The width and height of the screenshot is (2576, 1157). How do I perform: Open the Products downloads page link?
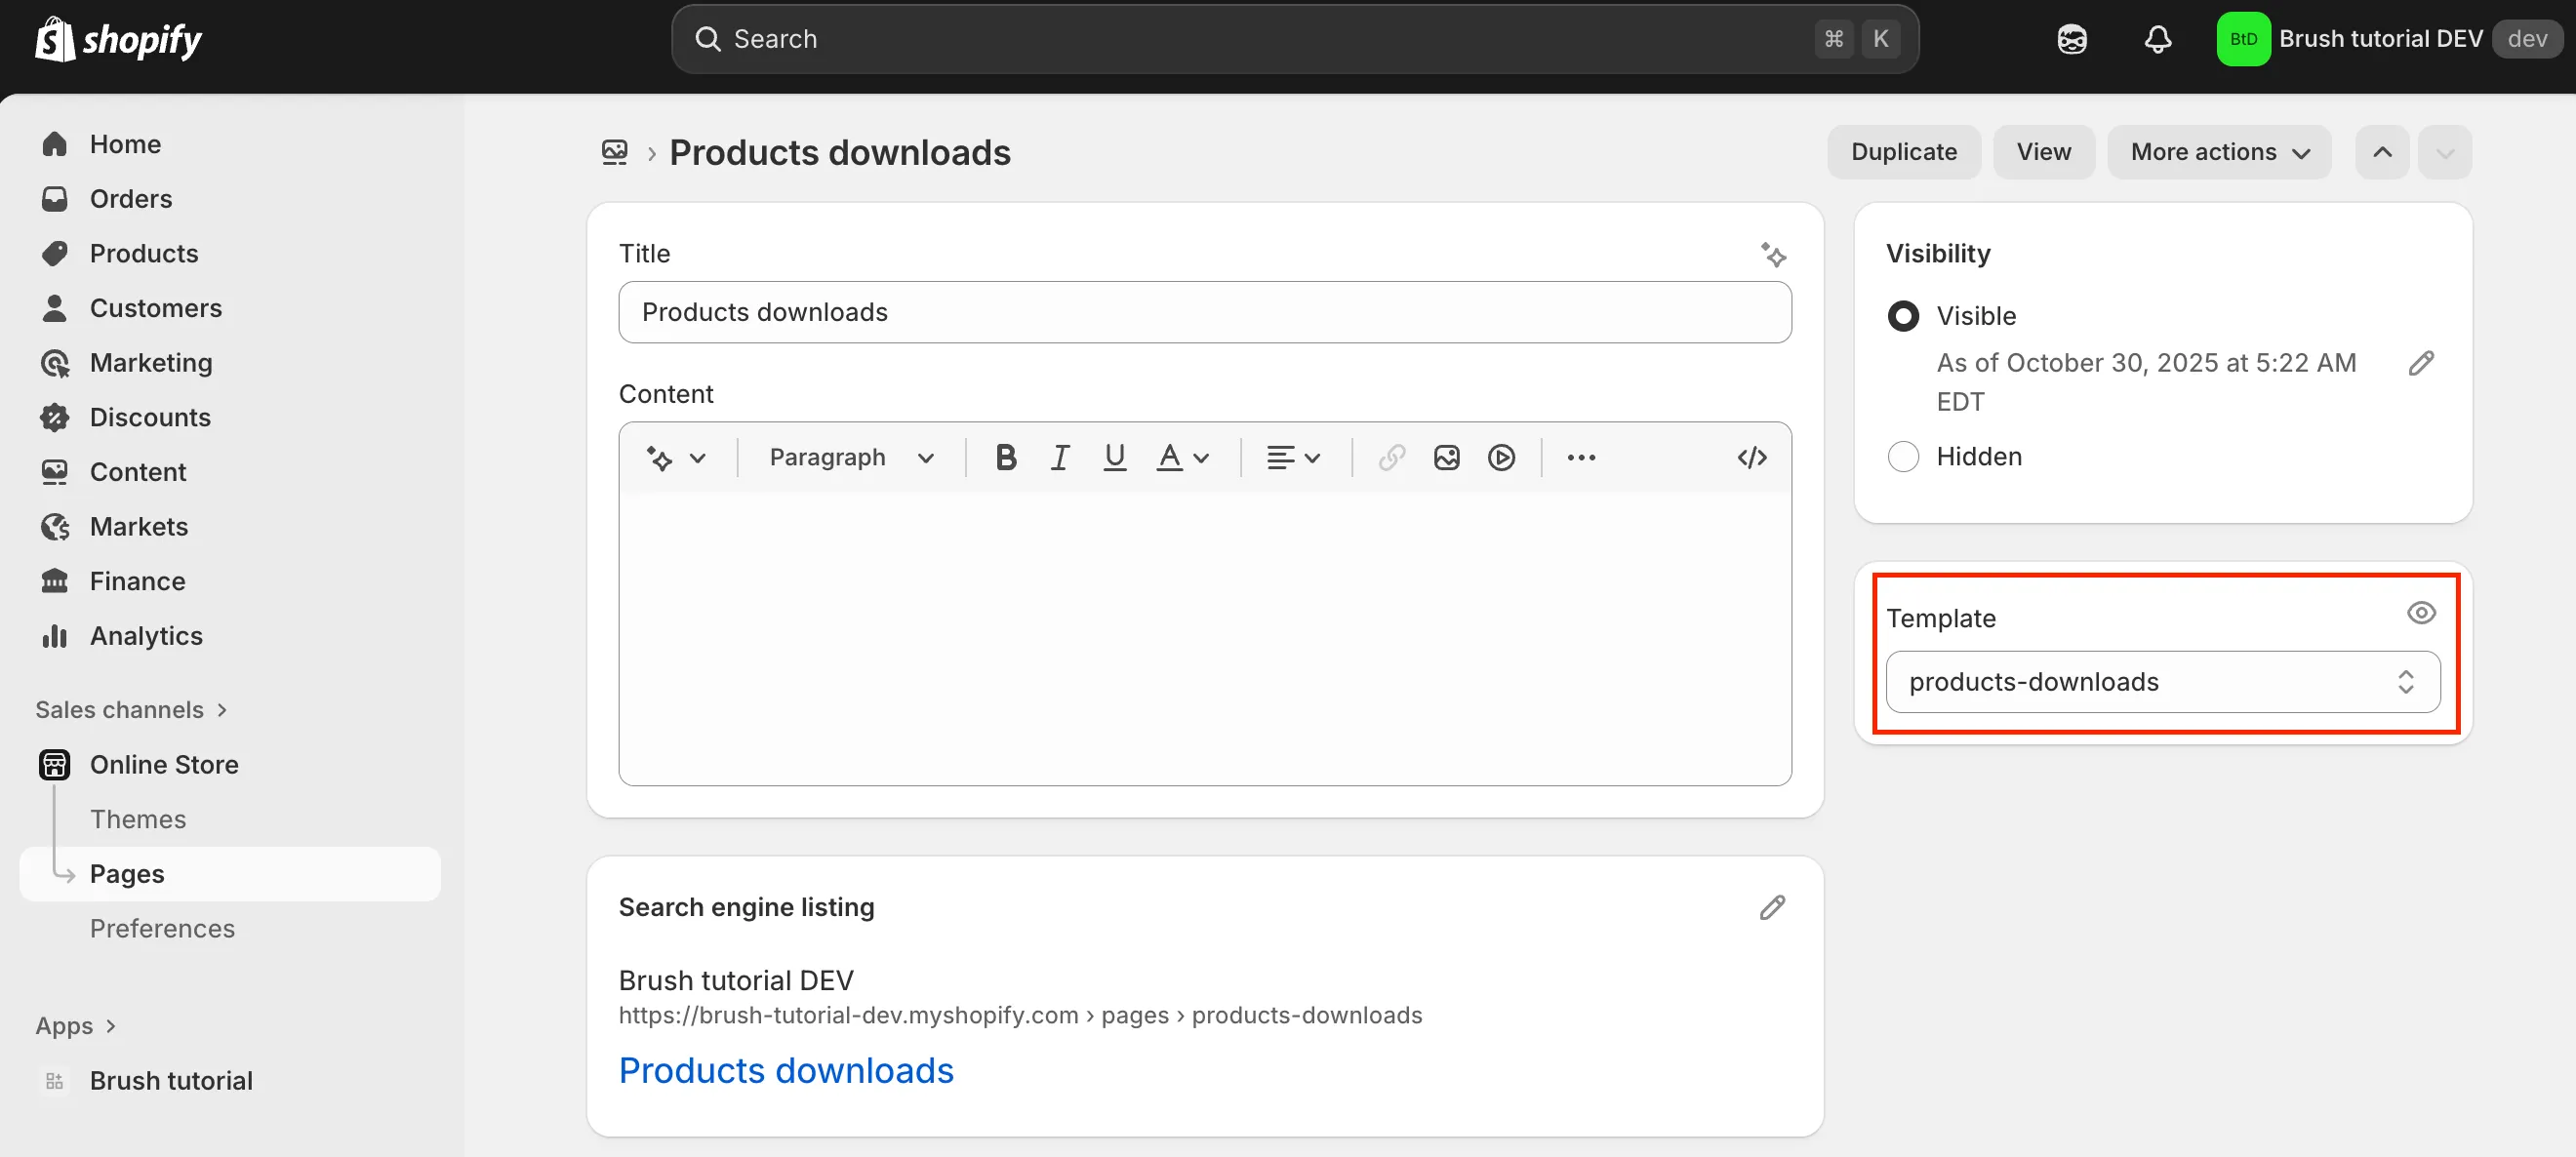pyautogui.click(x=786, y=1069)
